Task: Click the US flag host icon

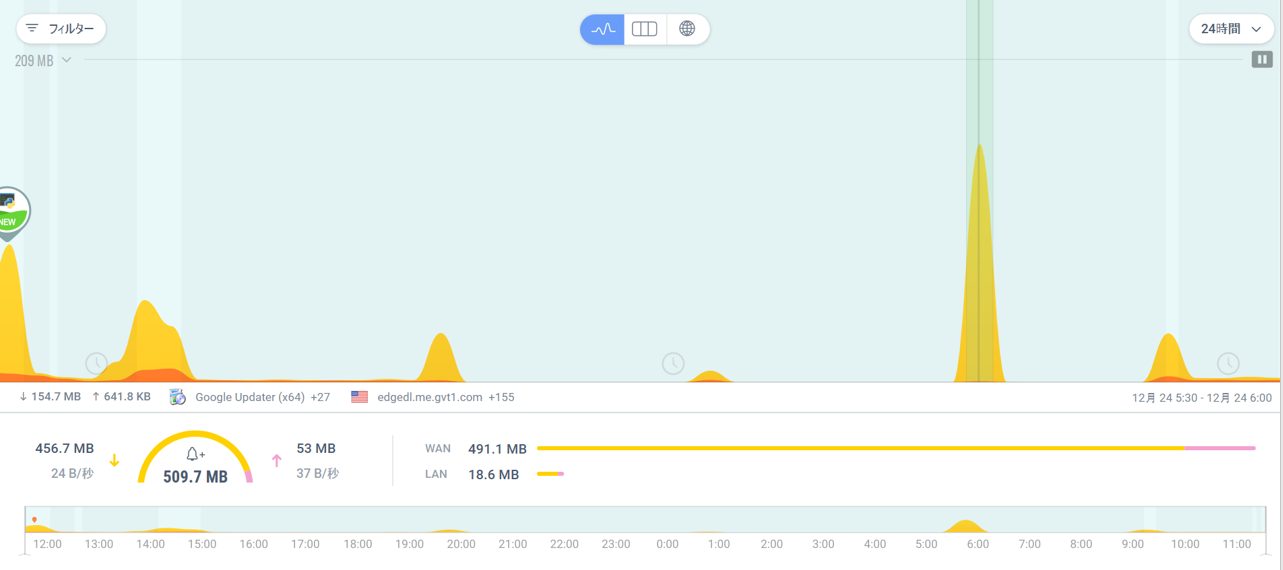Action: (360, 397)
